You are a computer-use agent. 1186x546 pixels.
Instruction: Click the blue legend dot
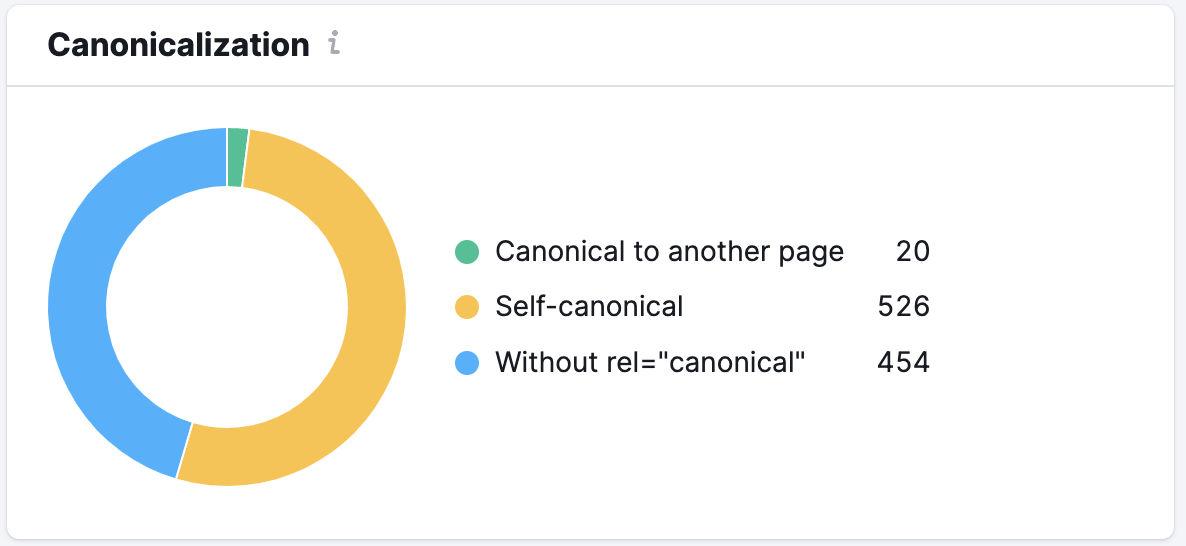click(x=467, y=362)
